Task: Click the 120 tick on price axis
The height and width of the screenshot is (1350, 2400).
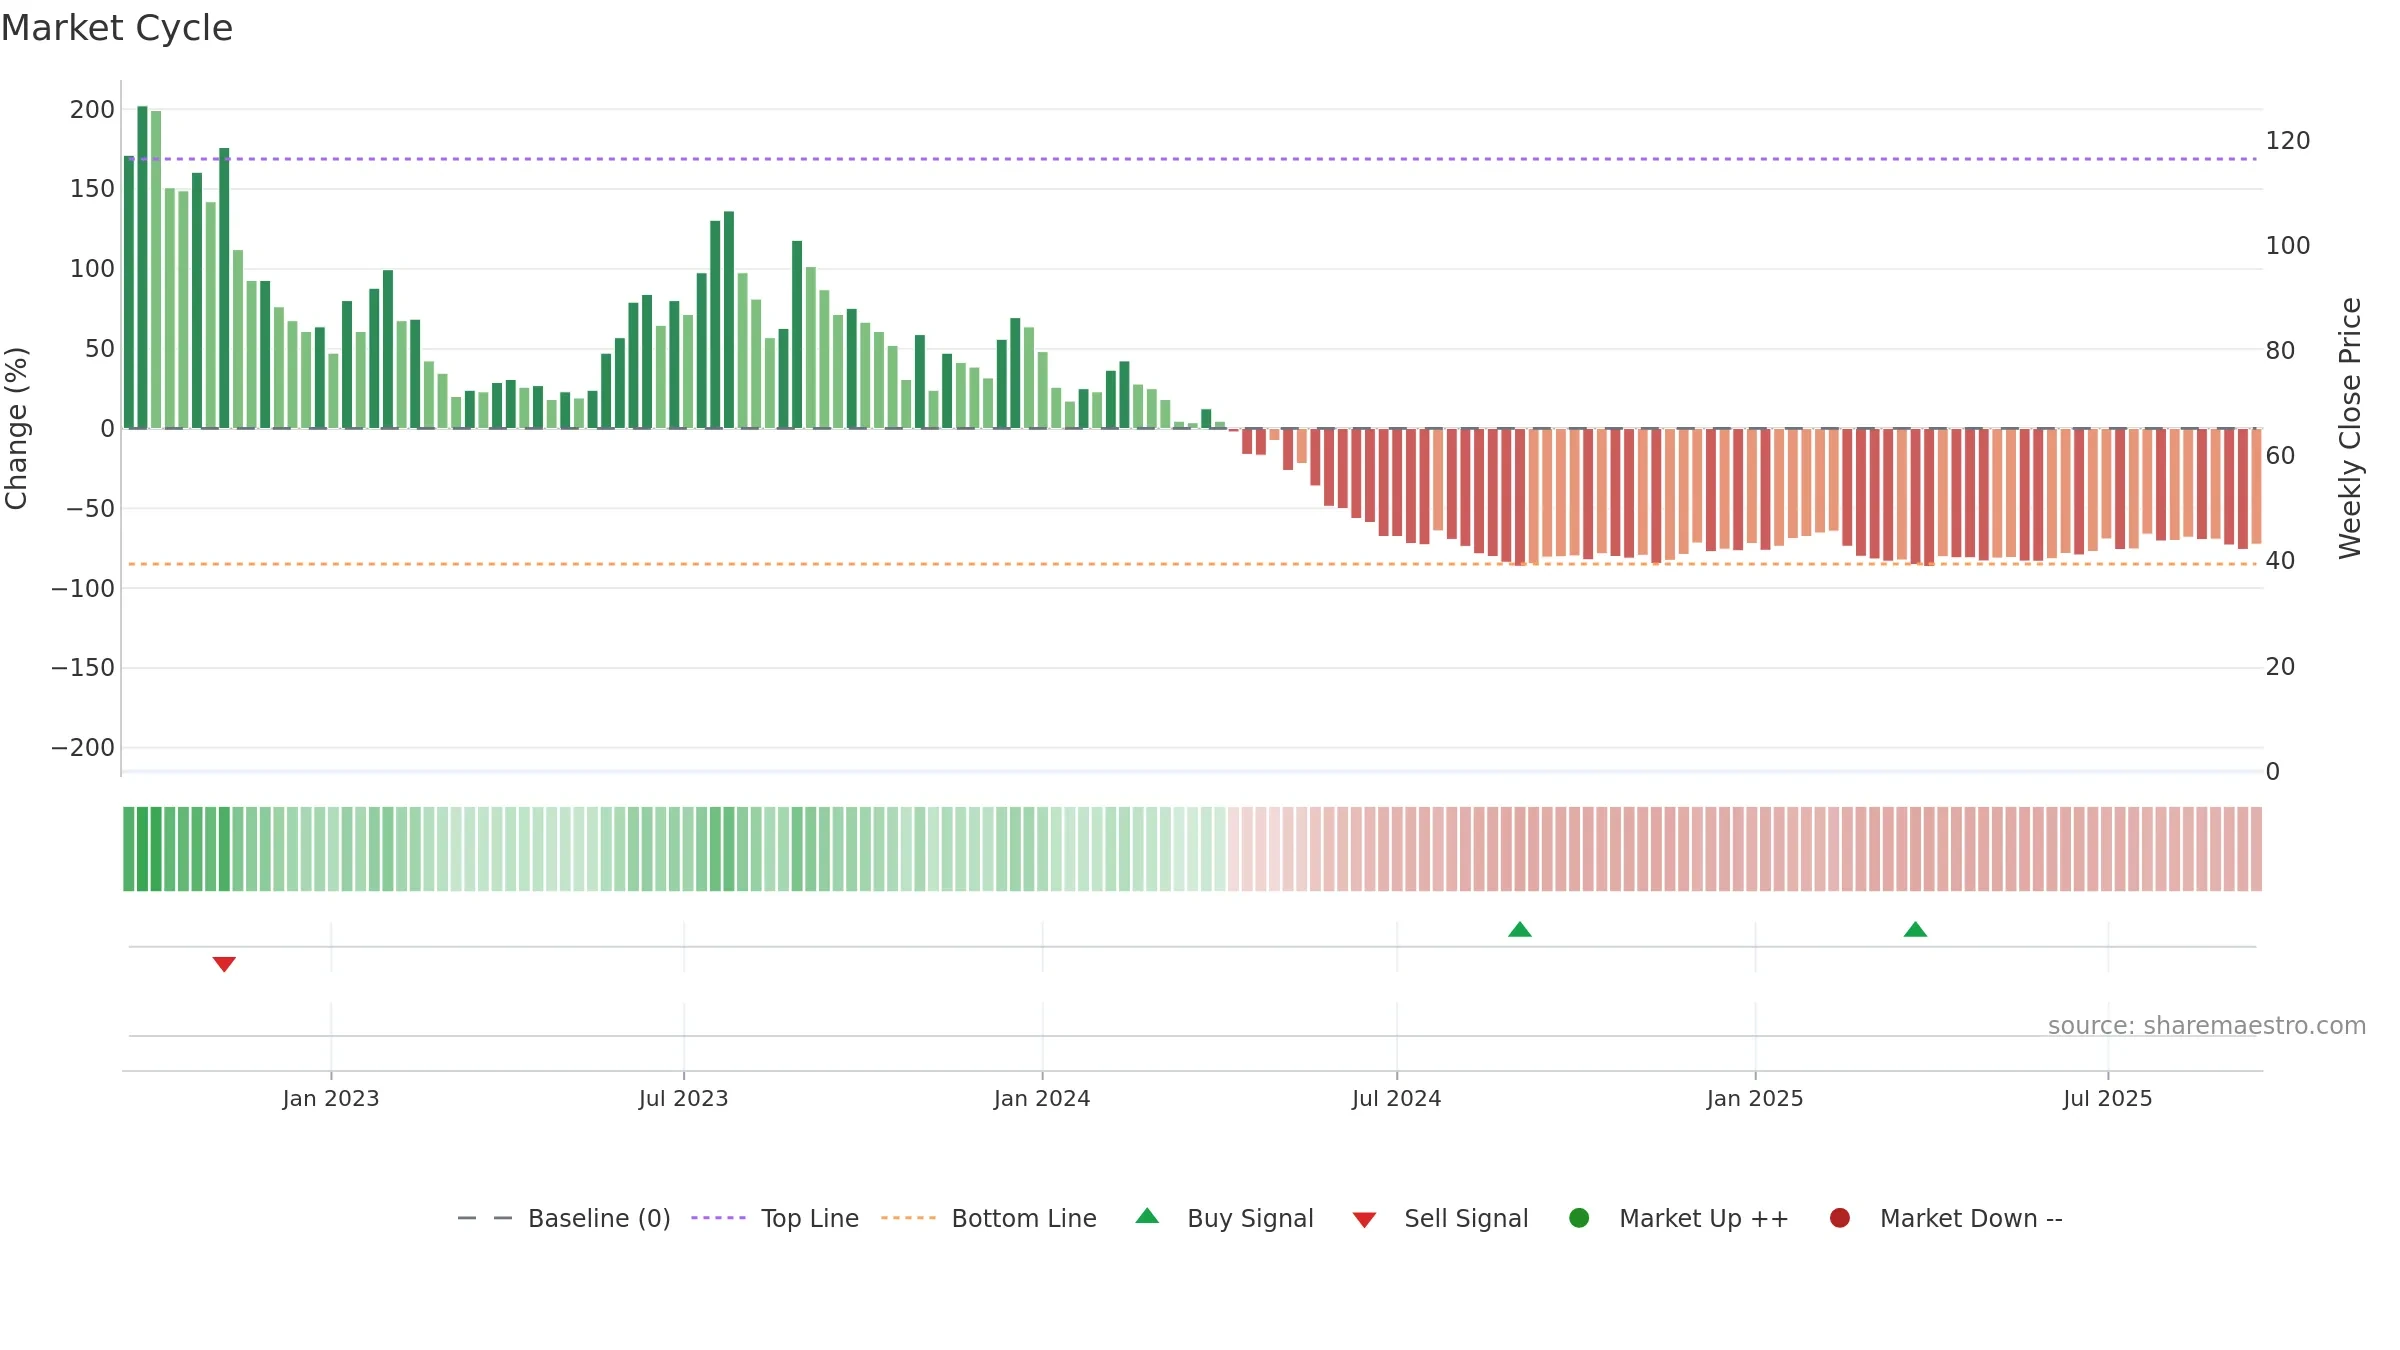Action: pos(2288,140)
